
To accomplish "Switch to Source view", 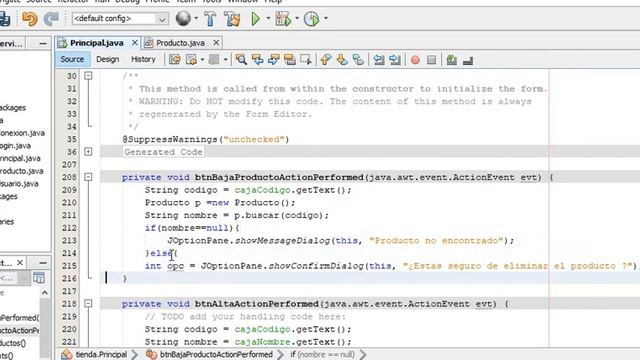I will pyautogui.click(x=72, y=60).
